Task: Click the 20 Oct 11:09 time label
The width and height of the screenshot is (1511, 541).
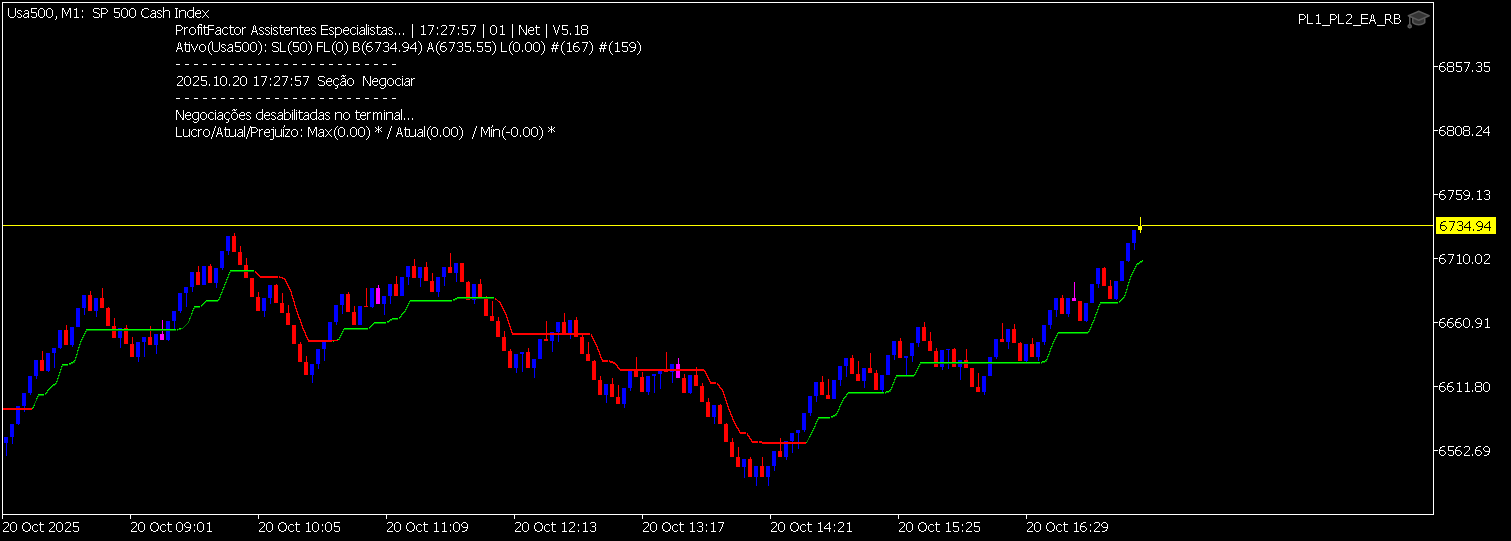Action: click(x=427, y=526)
